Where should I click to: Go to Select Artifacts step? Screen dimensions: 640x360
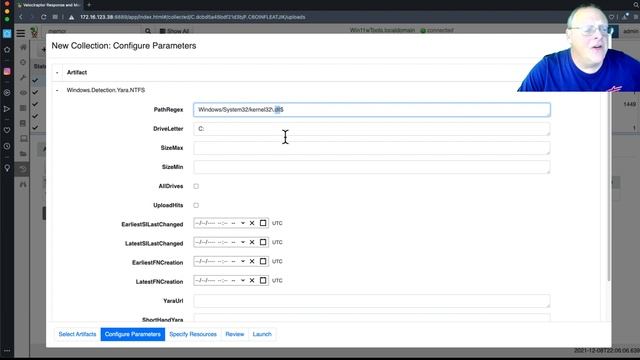coord(77,334)
